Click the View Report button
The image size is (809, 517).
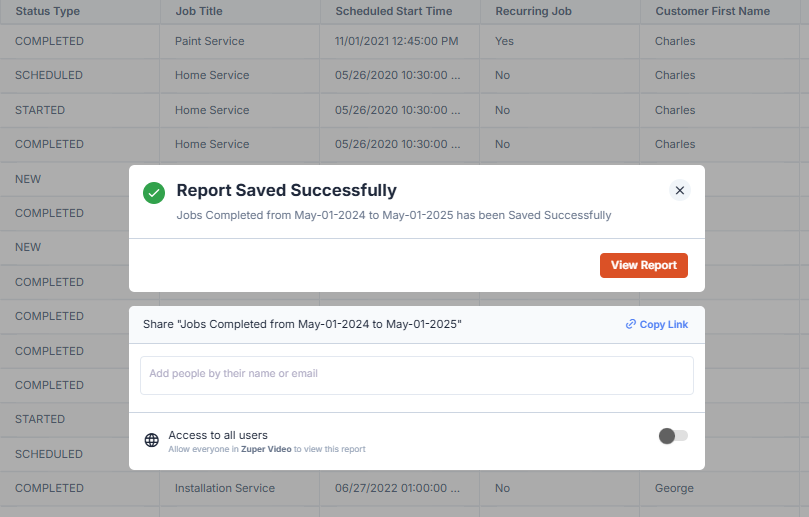coord(643,265)
